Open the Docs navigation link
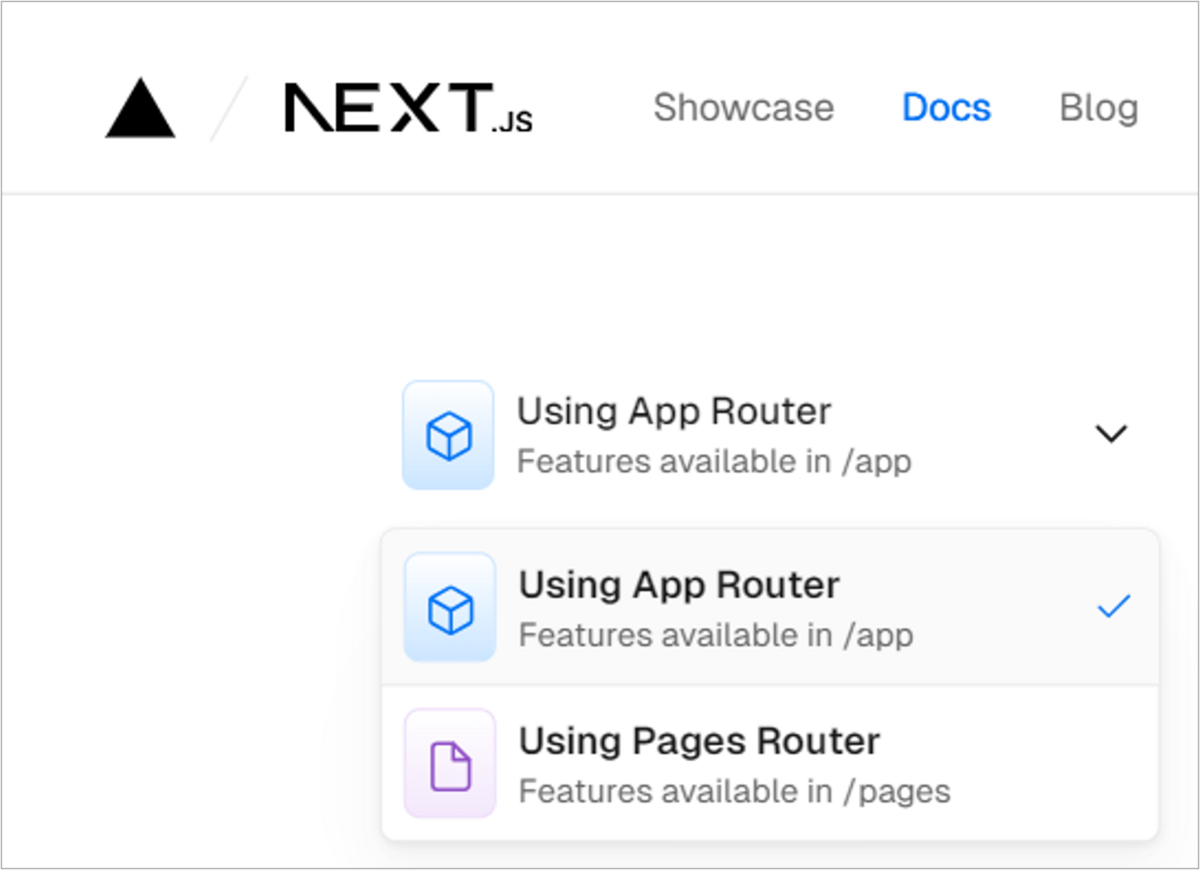The width and height of the screenshot is (1200, 870). coord(946,108)
